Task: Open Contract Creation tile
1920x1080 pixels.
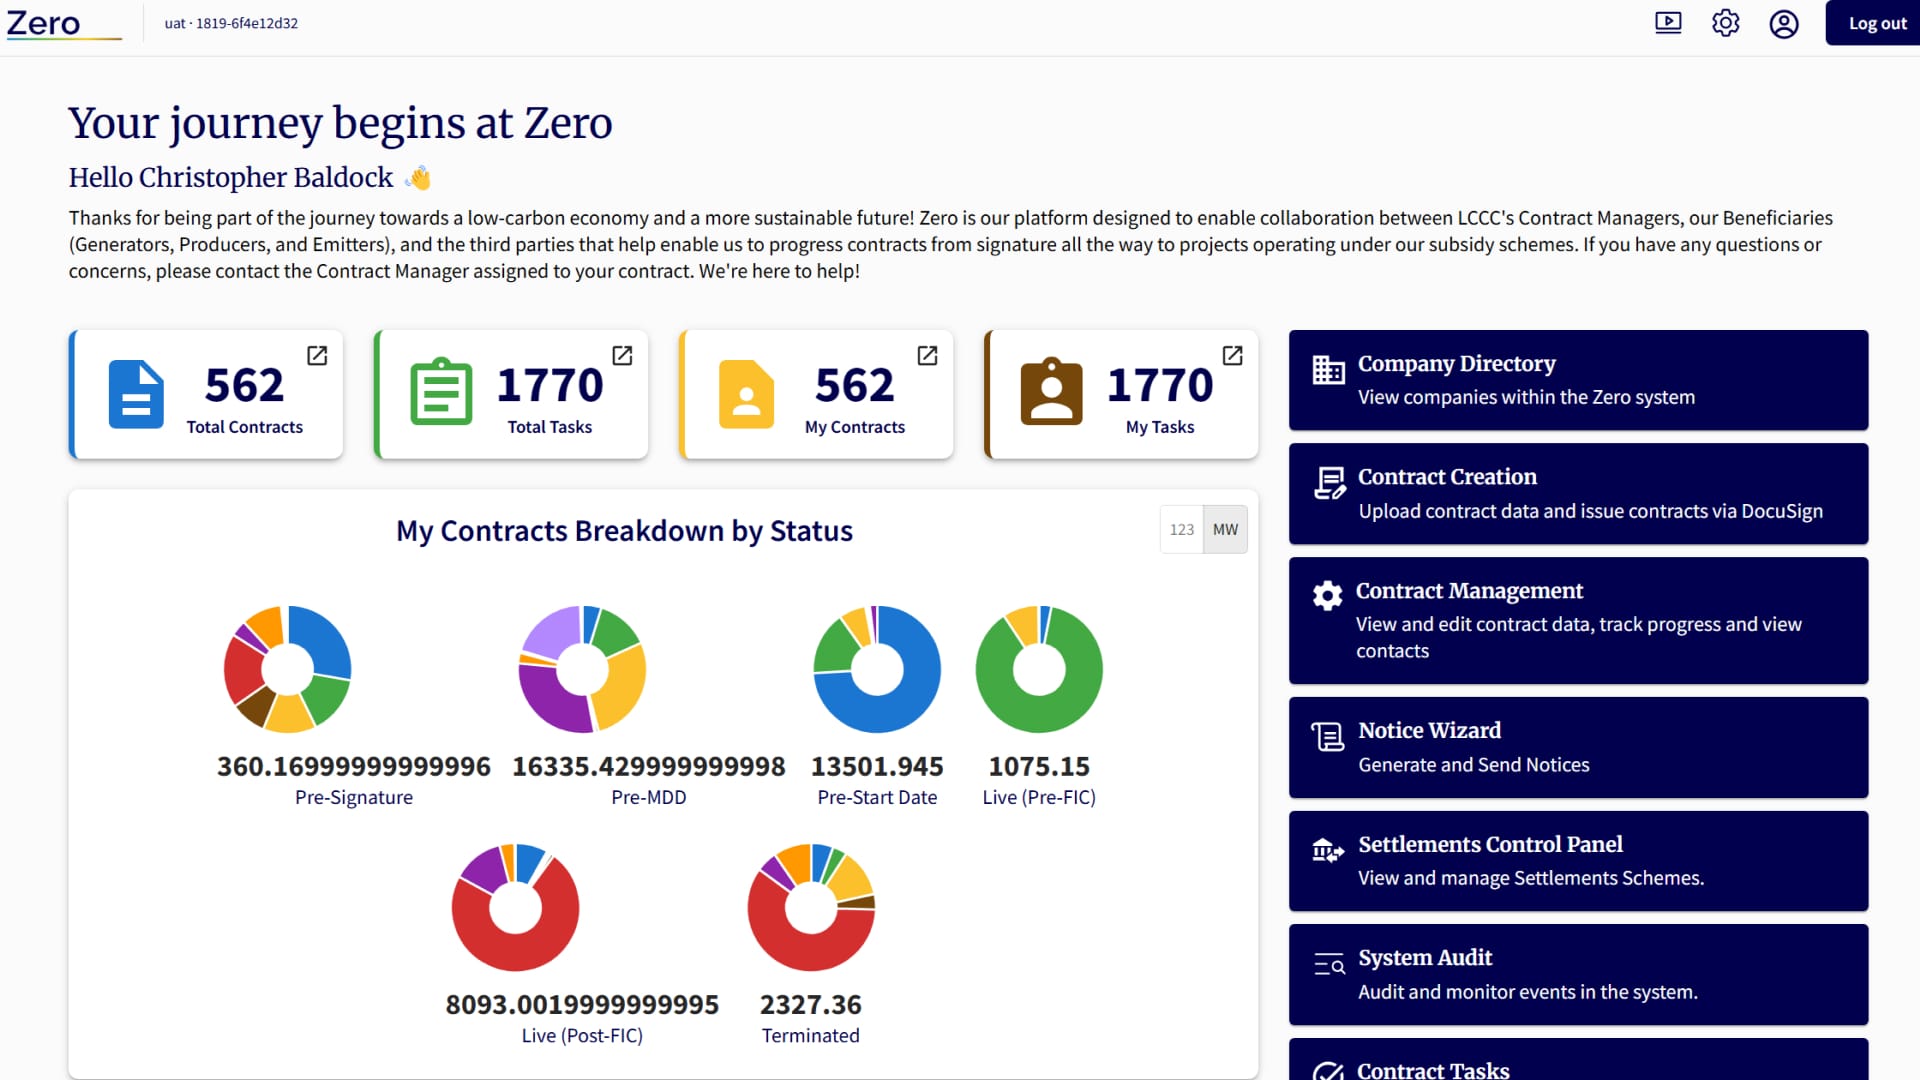Action: point(1578,493)
